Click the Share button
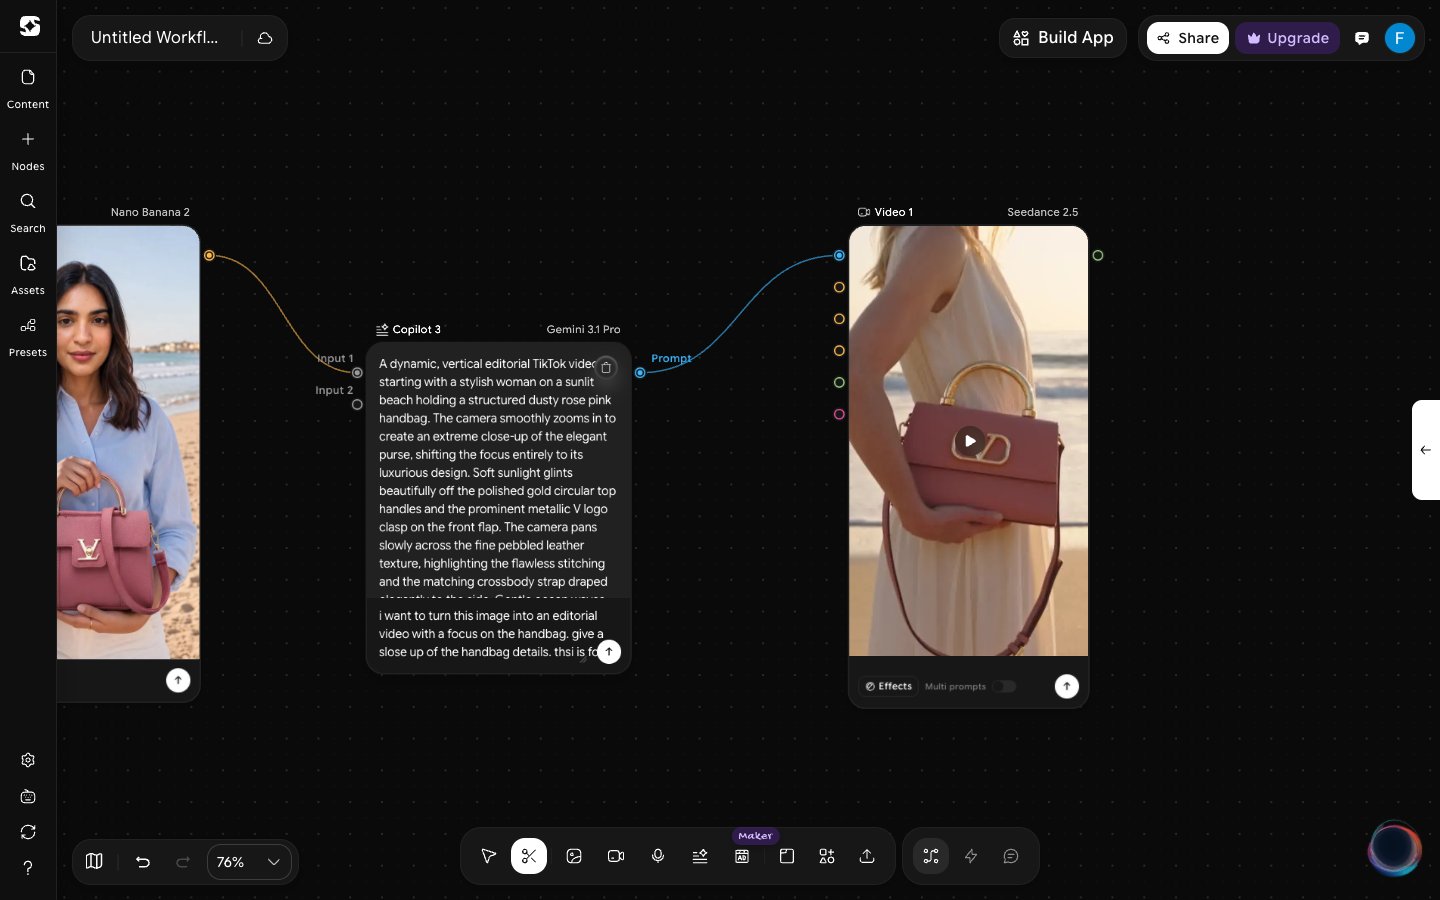The width and height of the screenshot is (1440, 900). click(1188, 38)
